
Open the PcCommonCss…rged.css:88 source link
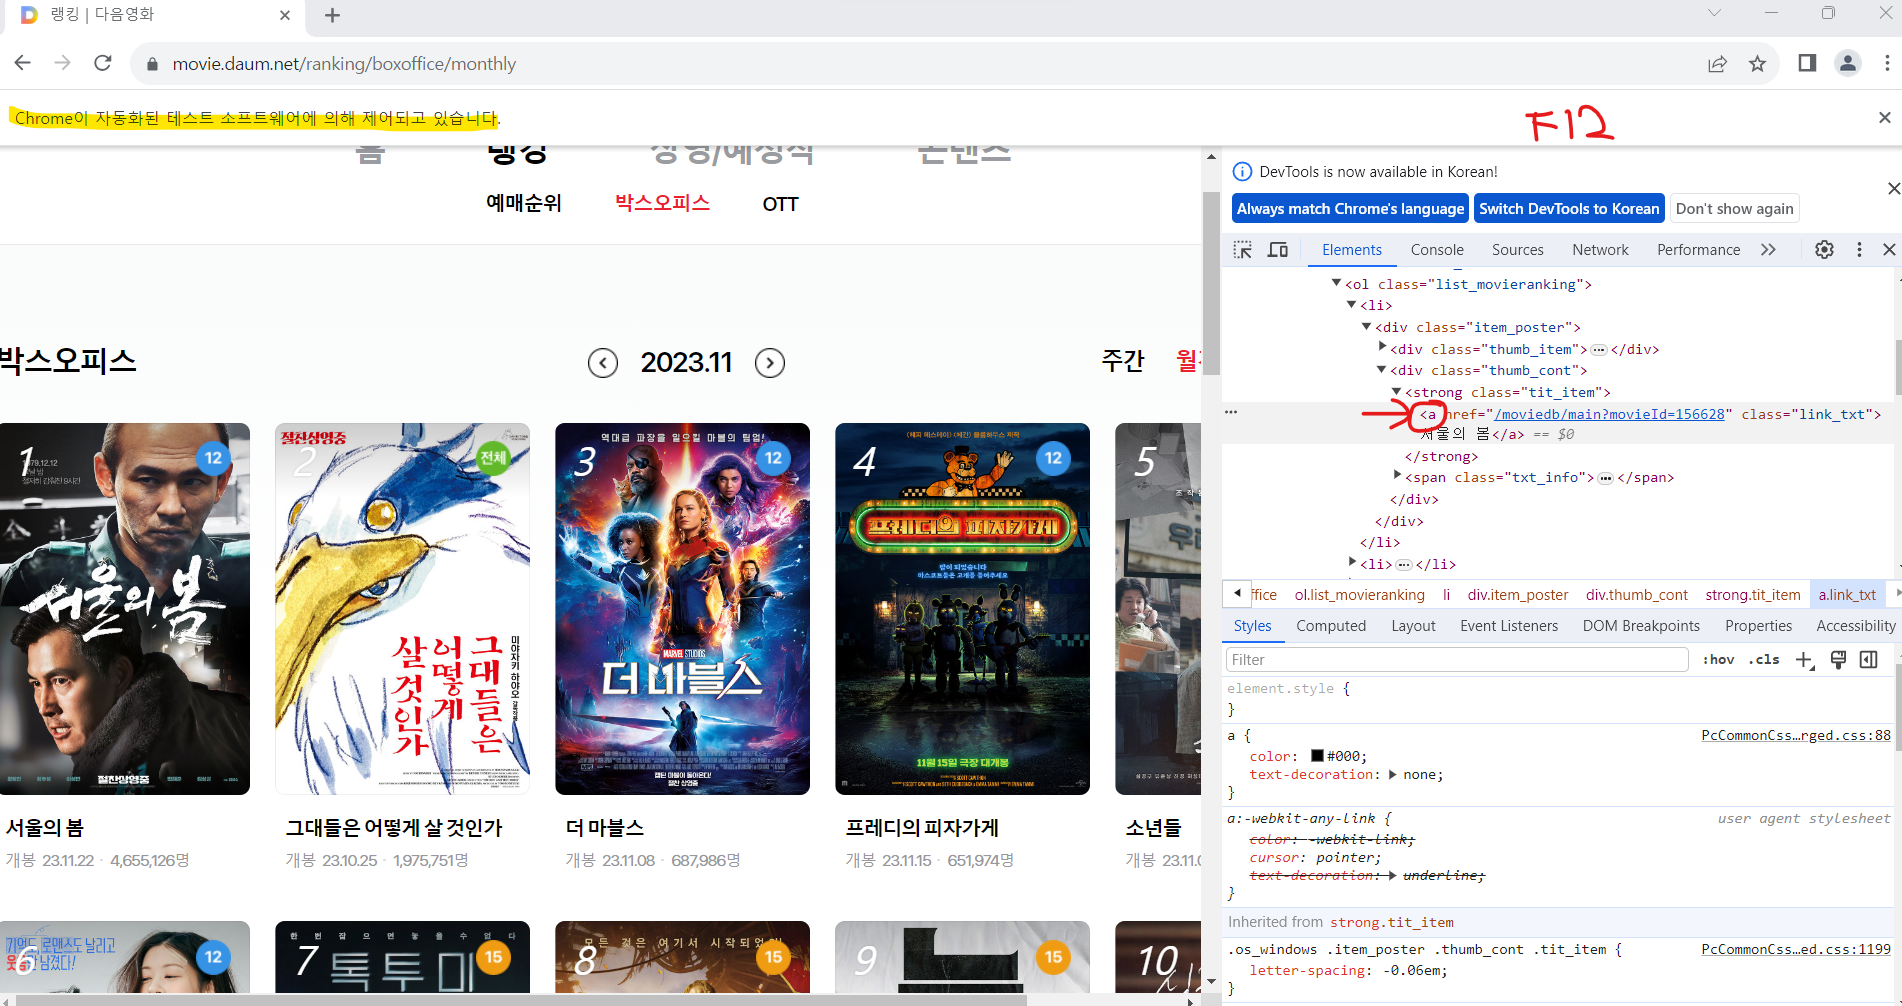click(x=1796, y=735)
